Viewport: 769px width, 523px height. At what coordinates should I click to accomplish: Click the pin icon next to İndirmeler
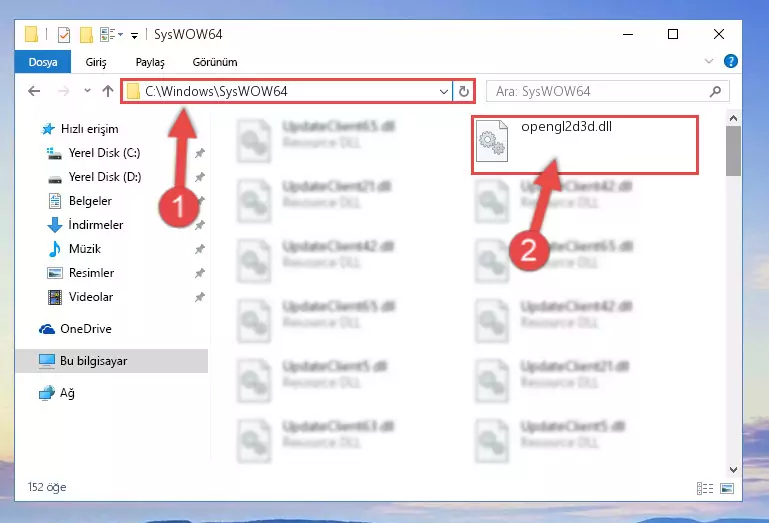[200, 225]
